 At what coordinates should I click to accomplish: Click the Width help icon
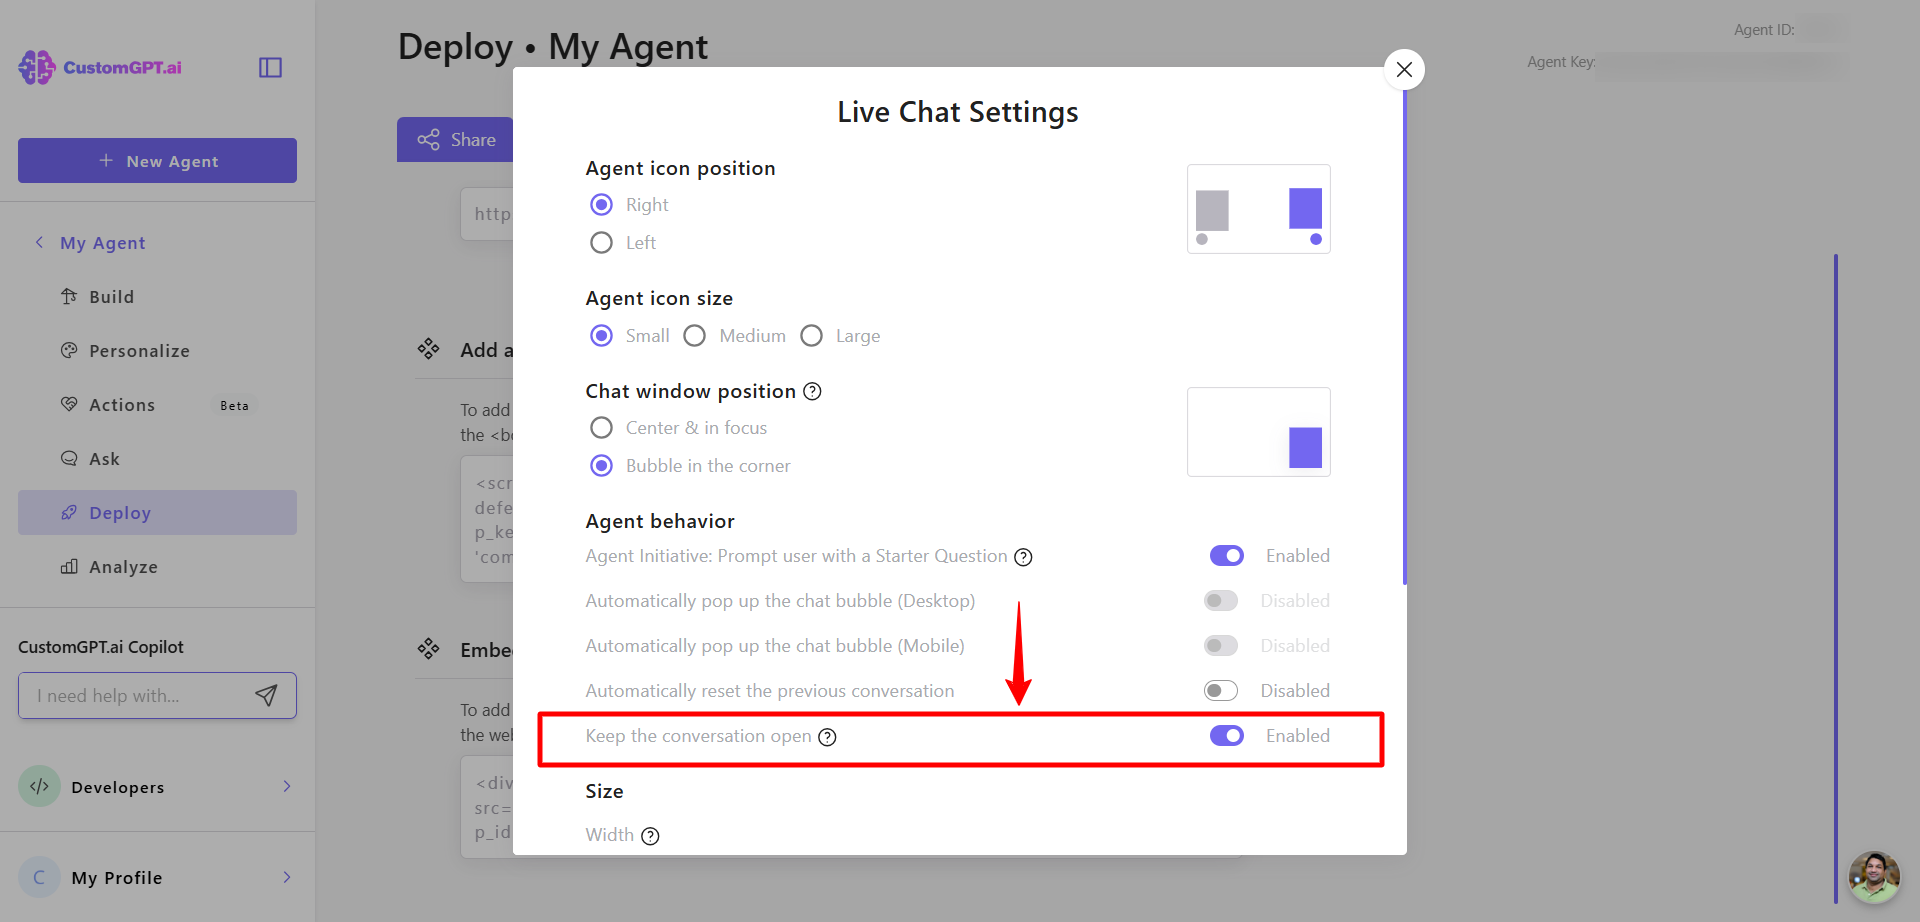650,836
